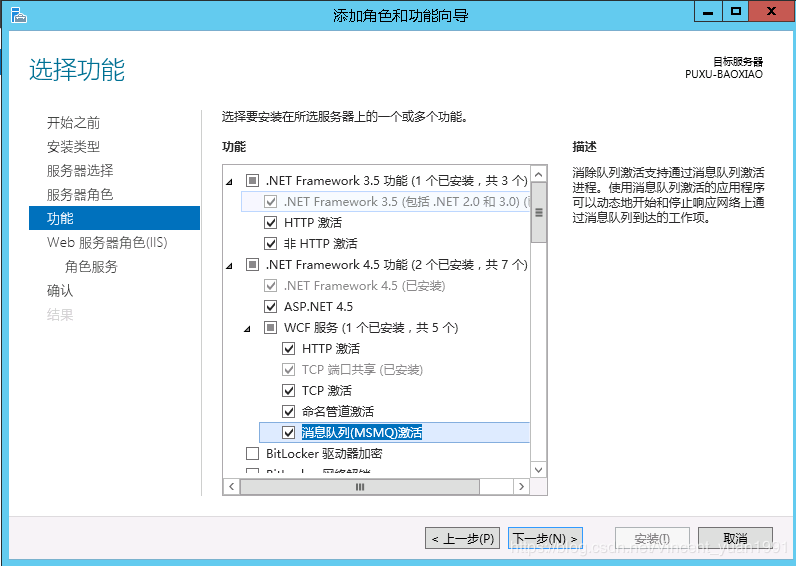Uncheck 命名管道激活 checkbox
The image size is (796, 566).
pos(288,411)
